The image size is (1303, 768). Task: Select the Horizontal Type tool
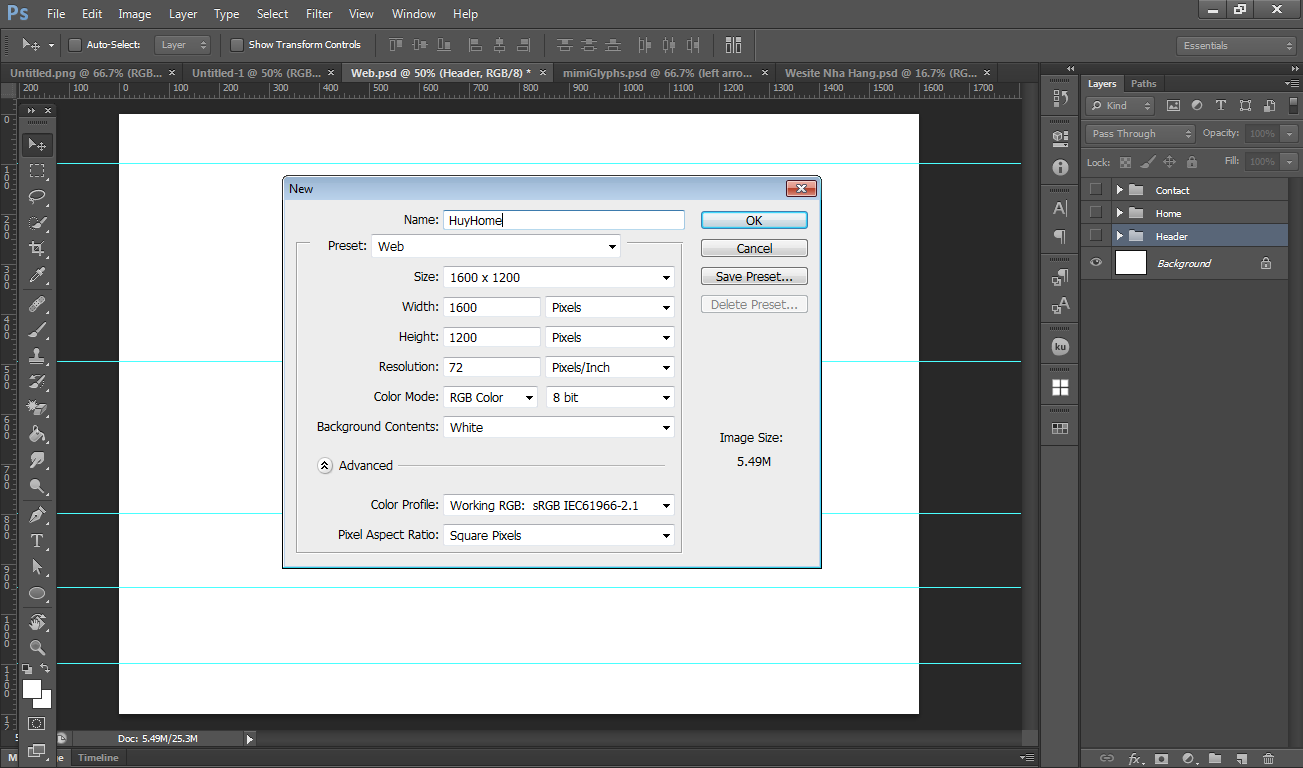point(37,541)
